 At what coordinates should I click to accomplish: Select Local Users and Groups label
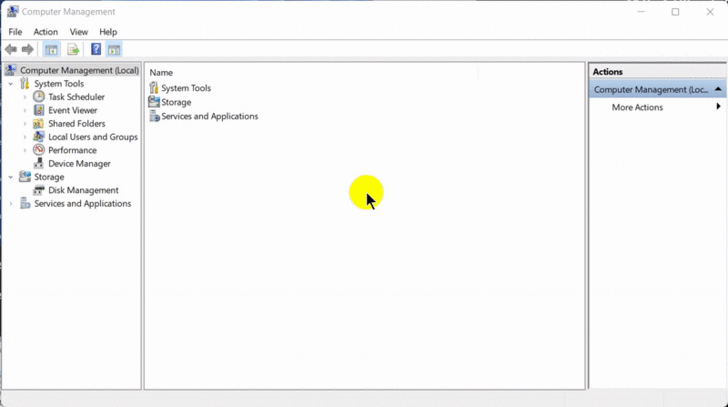(93, 137)
